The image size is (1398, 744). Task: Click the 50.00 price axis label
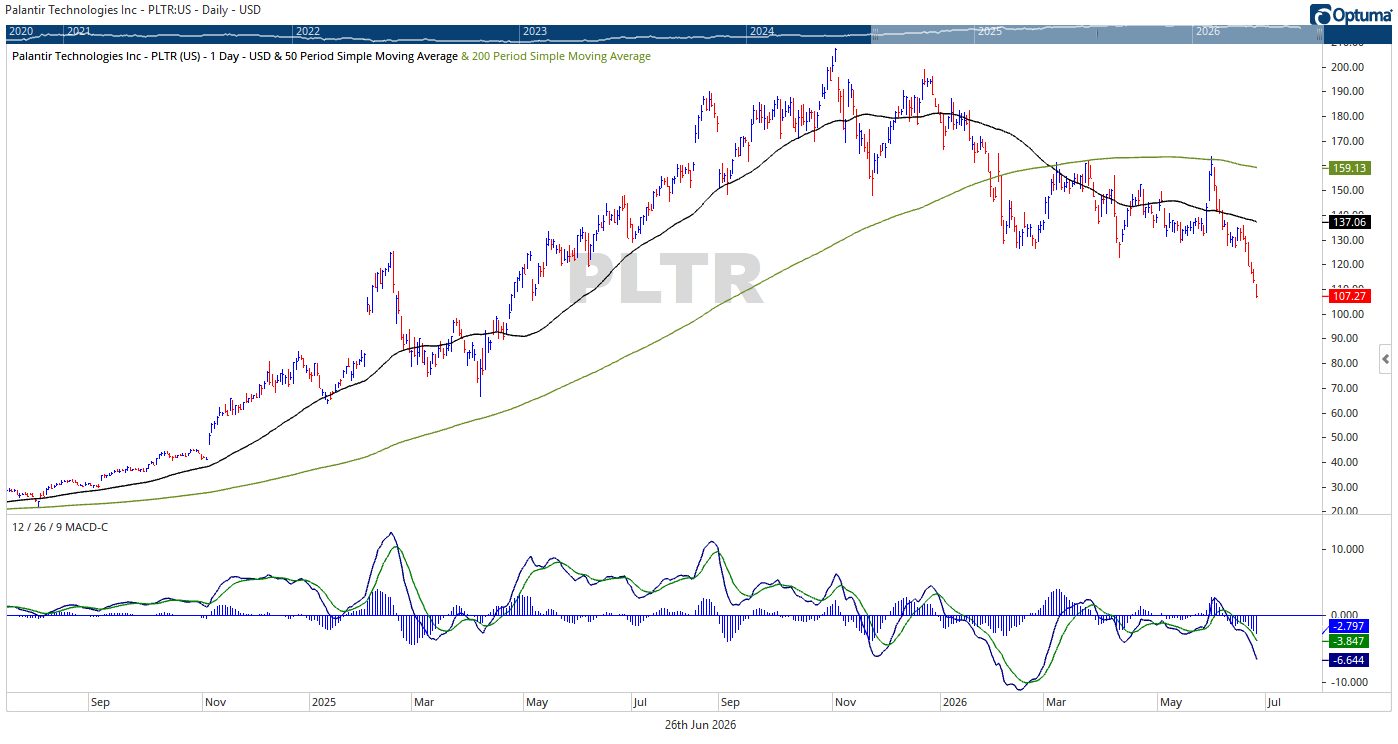tap(1346, 437)
